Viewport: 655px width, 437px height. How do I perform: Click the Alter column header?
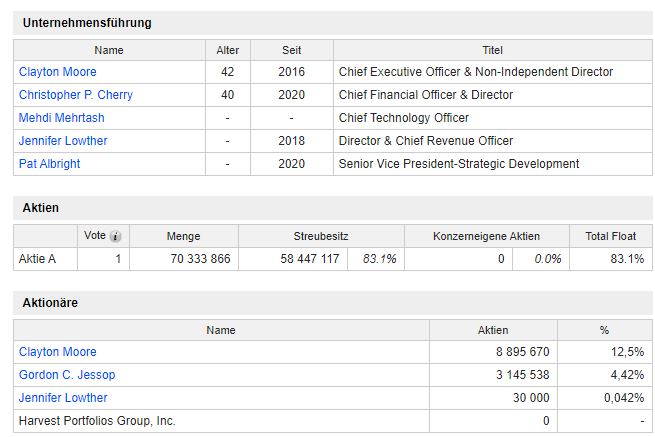pos(228,49)
